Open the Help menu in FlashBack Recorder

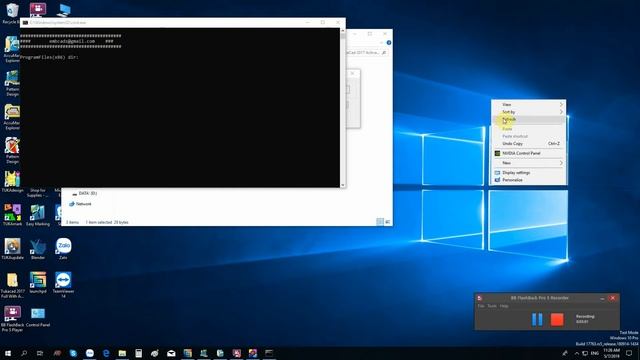point(504,306)
